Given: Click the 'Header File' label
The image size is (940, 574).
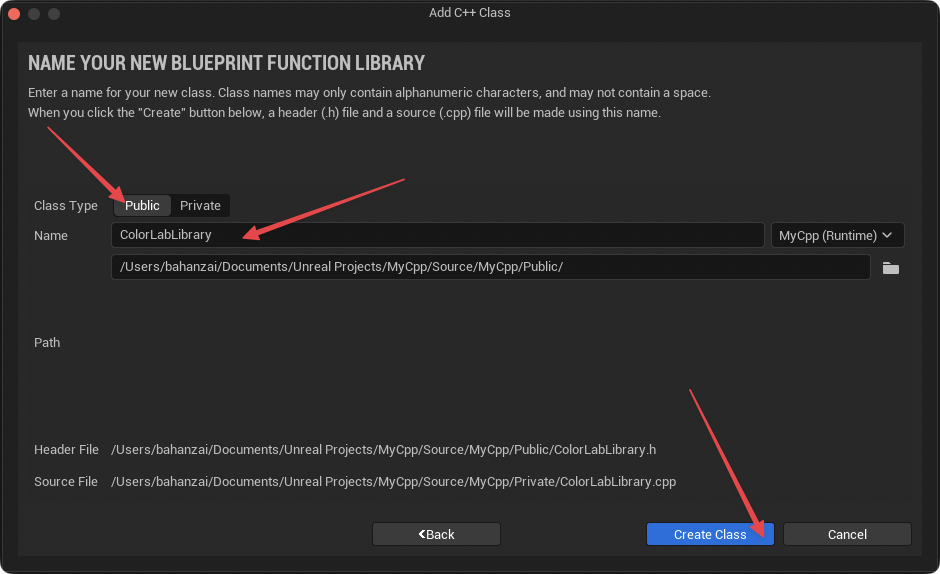Looking at the screenshot, I should coord(66,450).
